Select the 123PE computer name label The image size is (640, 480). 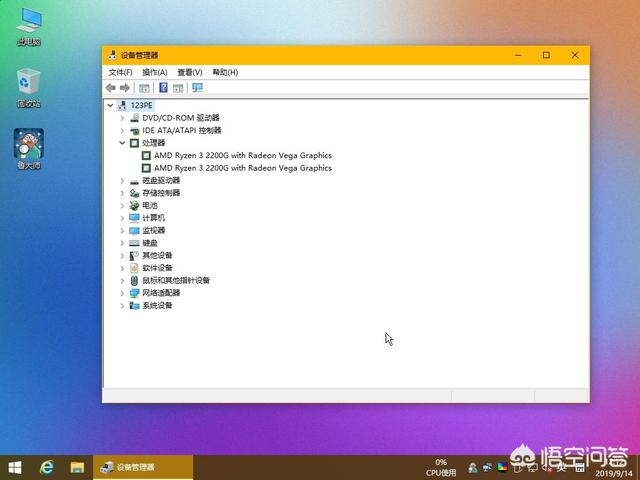coord(141,105)
